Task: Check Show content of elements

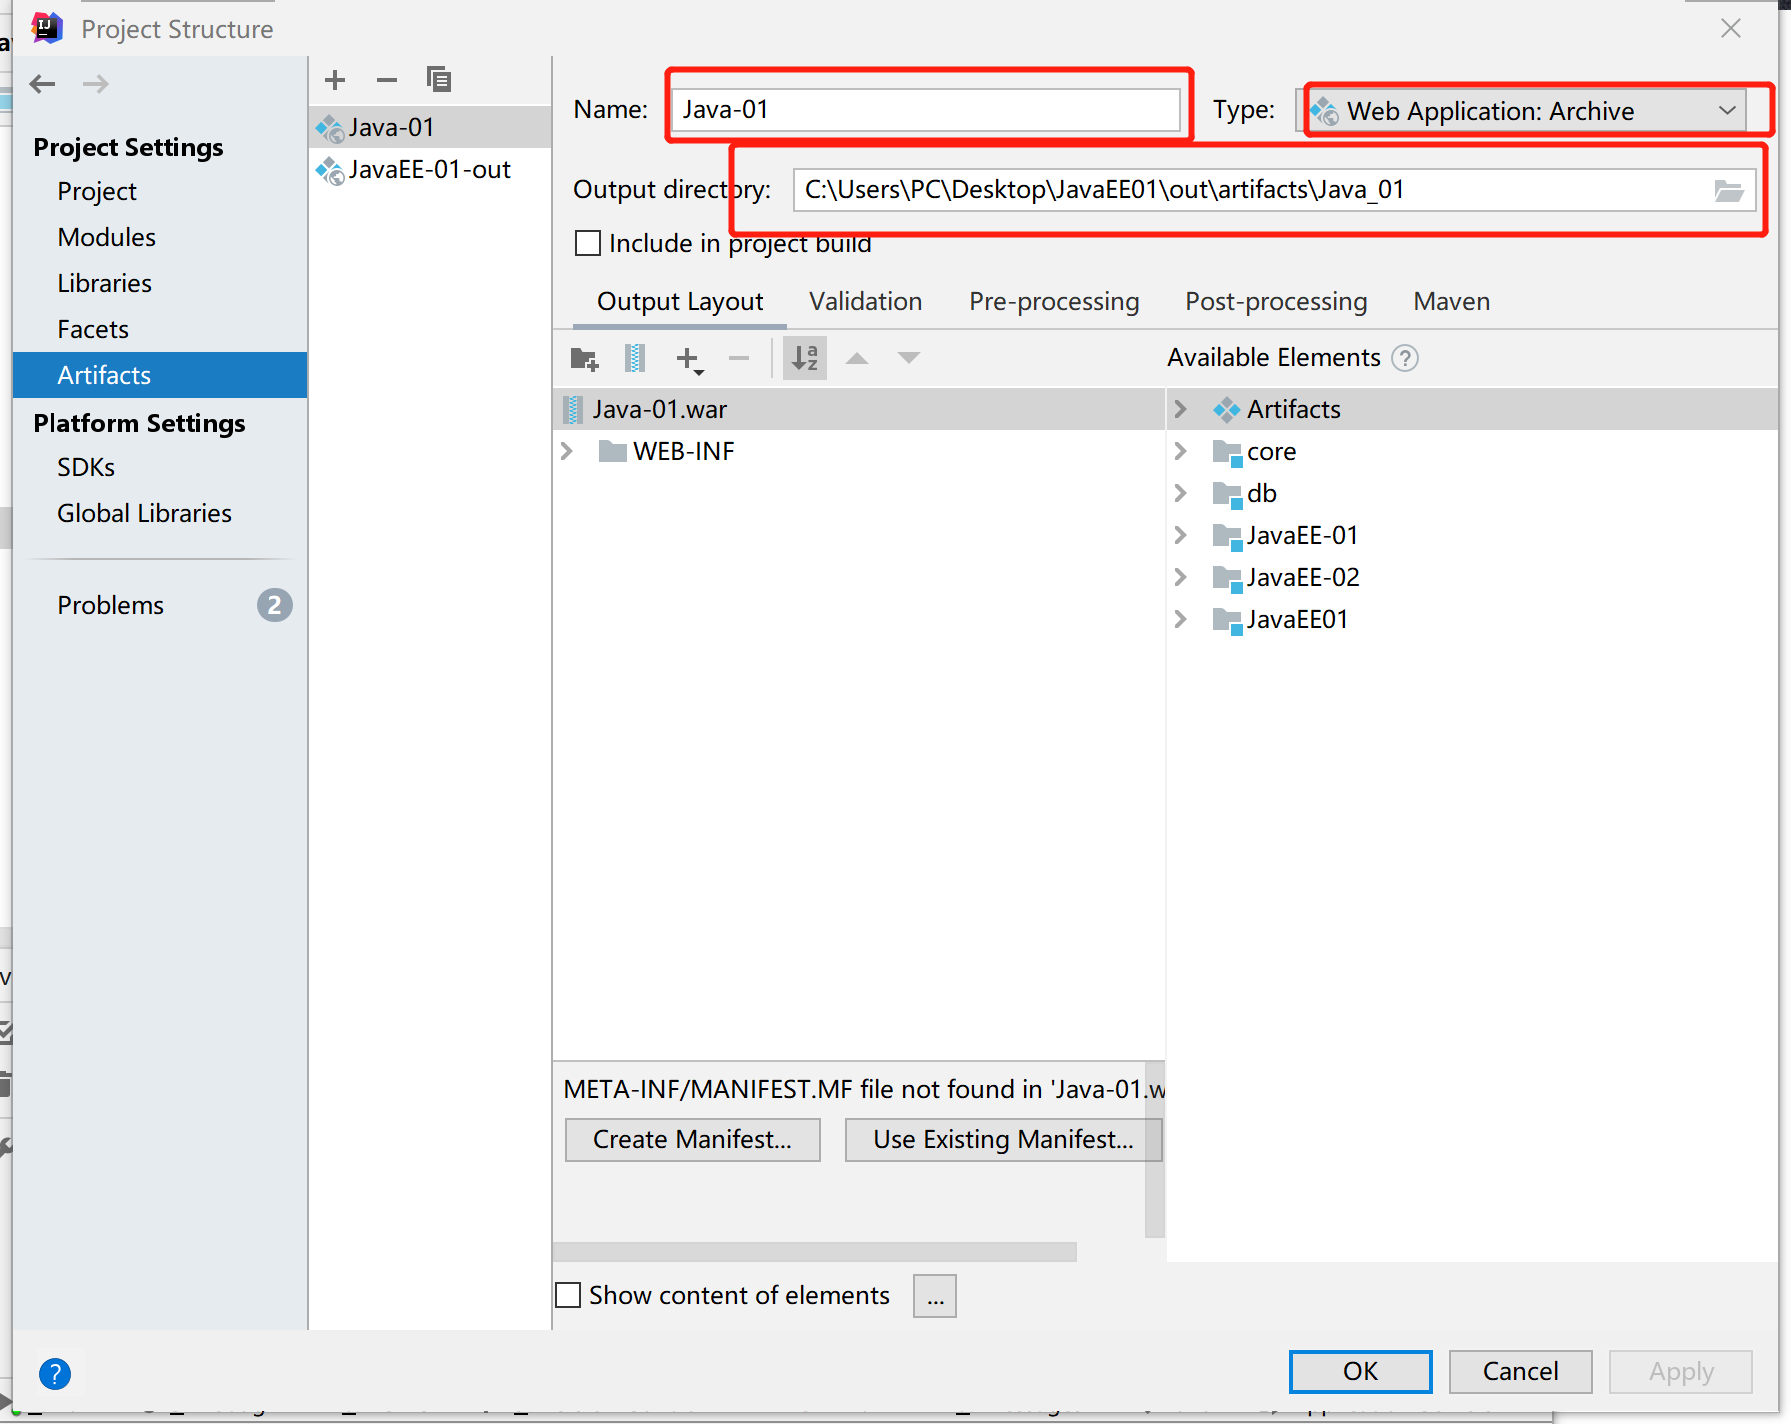Action: click(568, 1296)
